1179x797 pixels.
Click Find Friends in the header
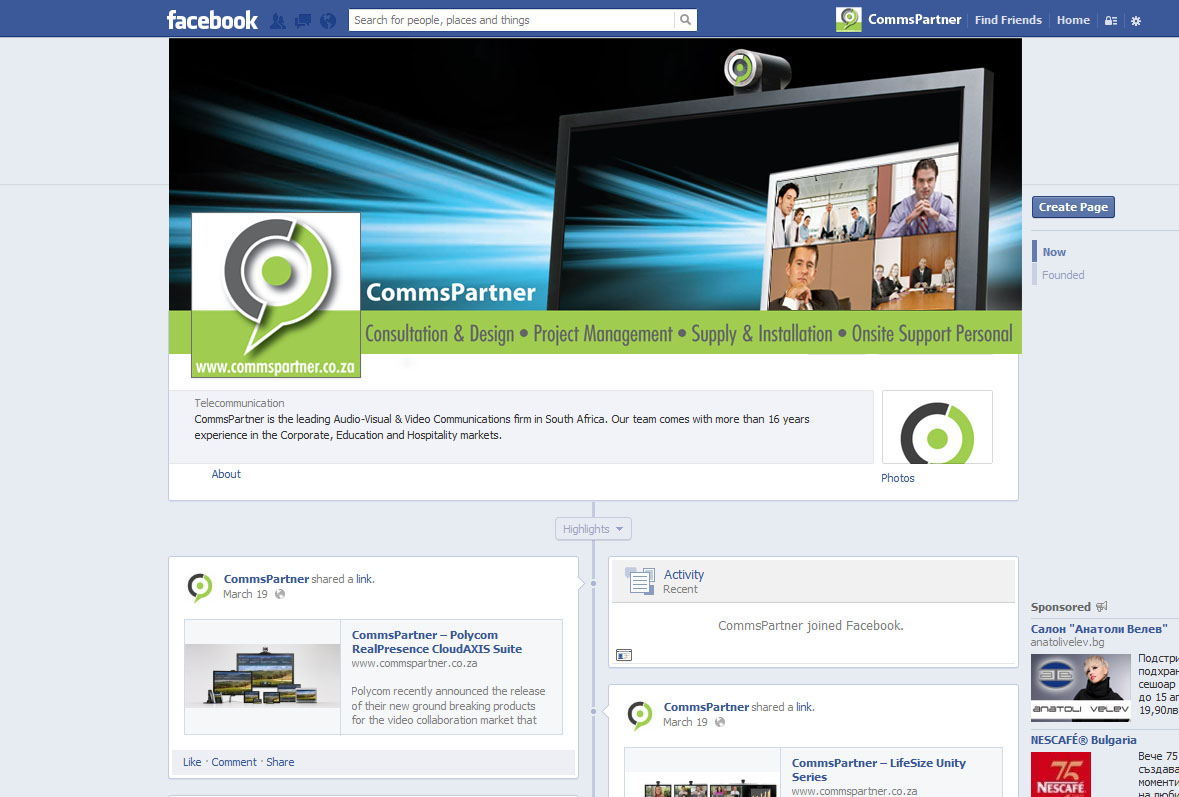pos(1008,20)
